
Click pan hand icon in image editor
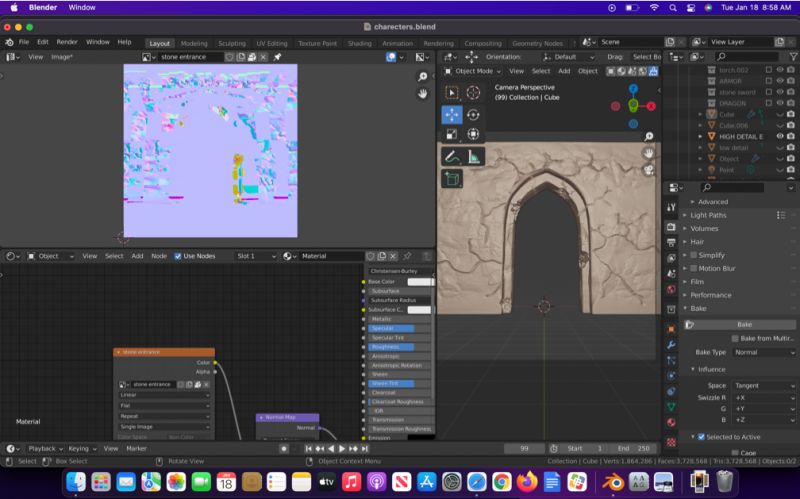pos(422,94)
